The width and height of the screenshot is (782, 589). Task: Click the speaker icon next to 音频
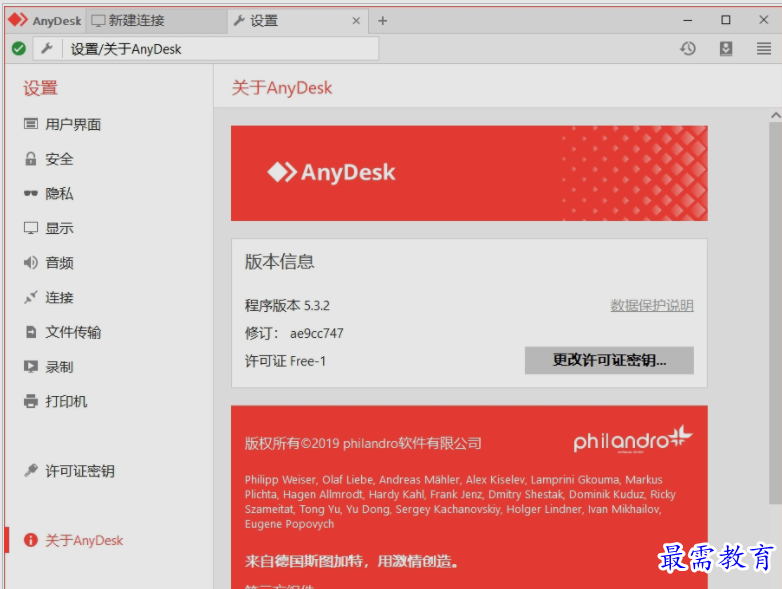coord(30,263)
